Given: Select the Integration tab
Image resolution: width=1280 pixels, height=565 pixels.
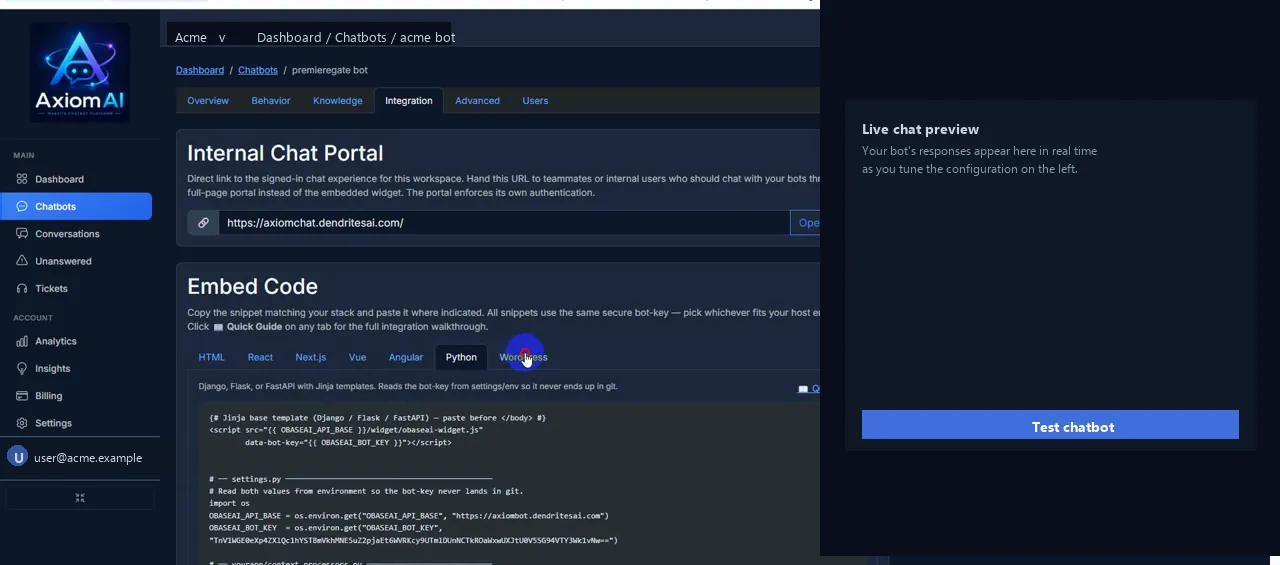Looking at the screenshot, I should [409, 101].
